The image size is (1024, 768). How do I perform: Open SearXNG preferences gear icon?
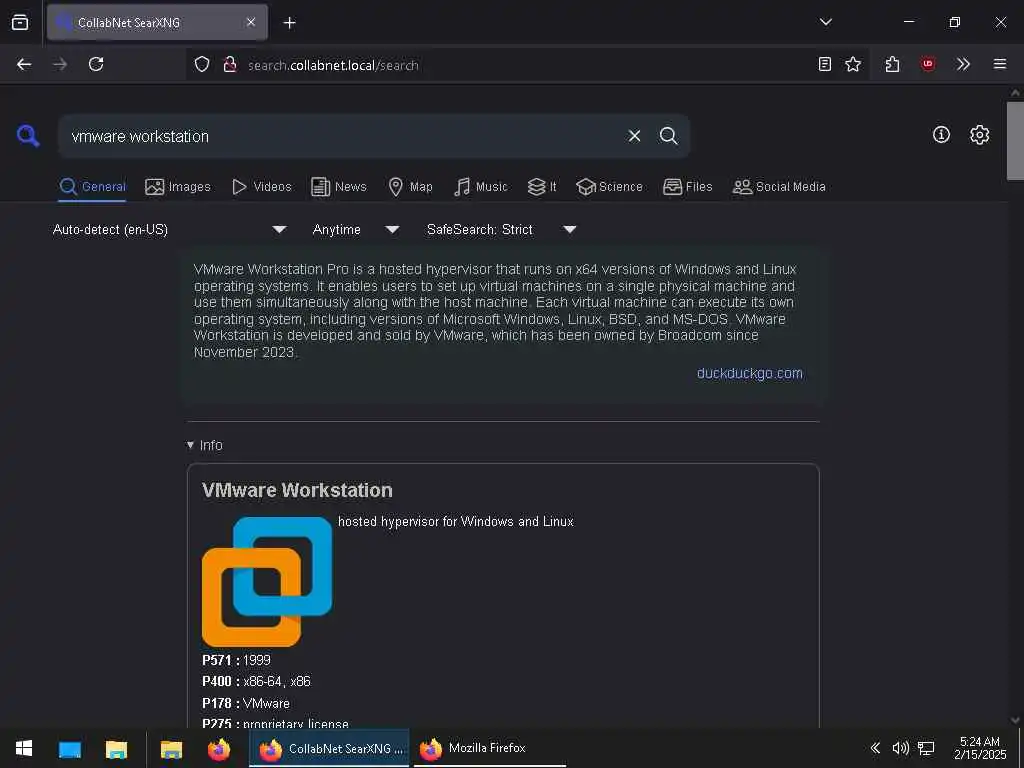979,135
